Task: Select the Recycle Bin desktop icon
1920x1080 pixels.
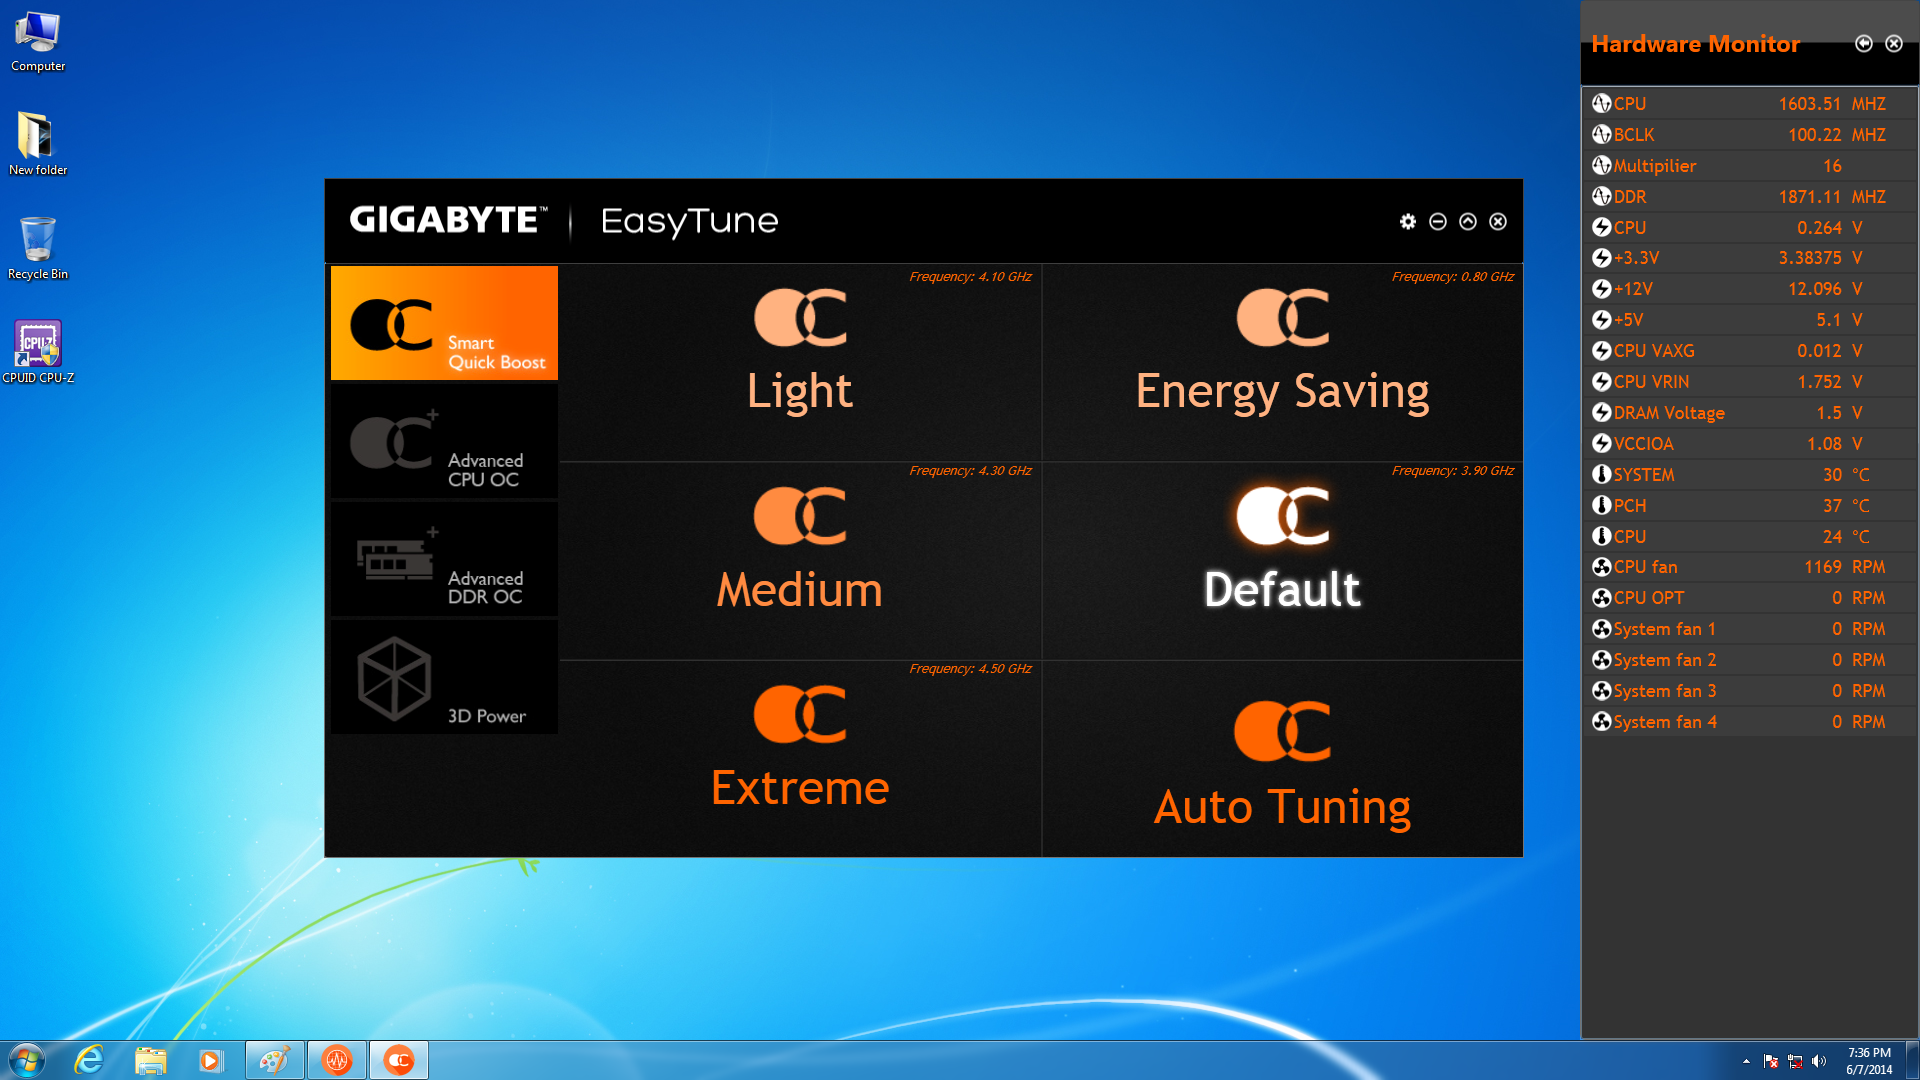Action: pos(38,248)
